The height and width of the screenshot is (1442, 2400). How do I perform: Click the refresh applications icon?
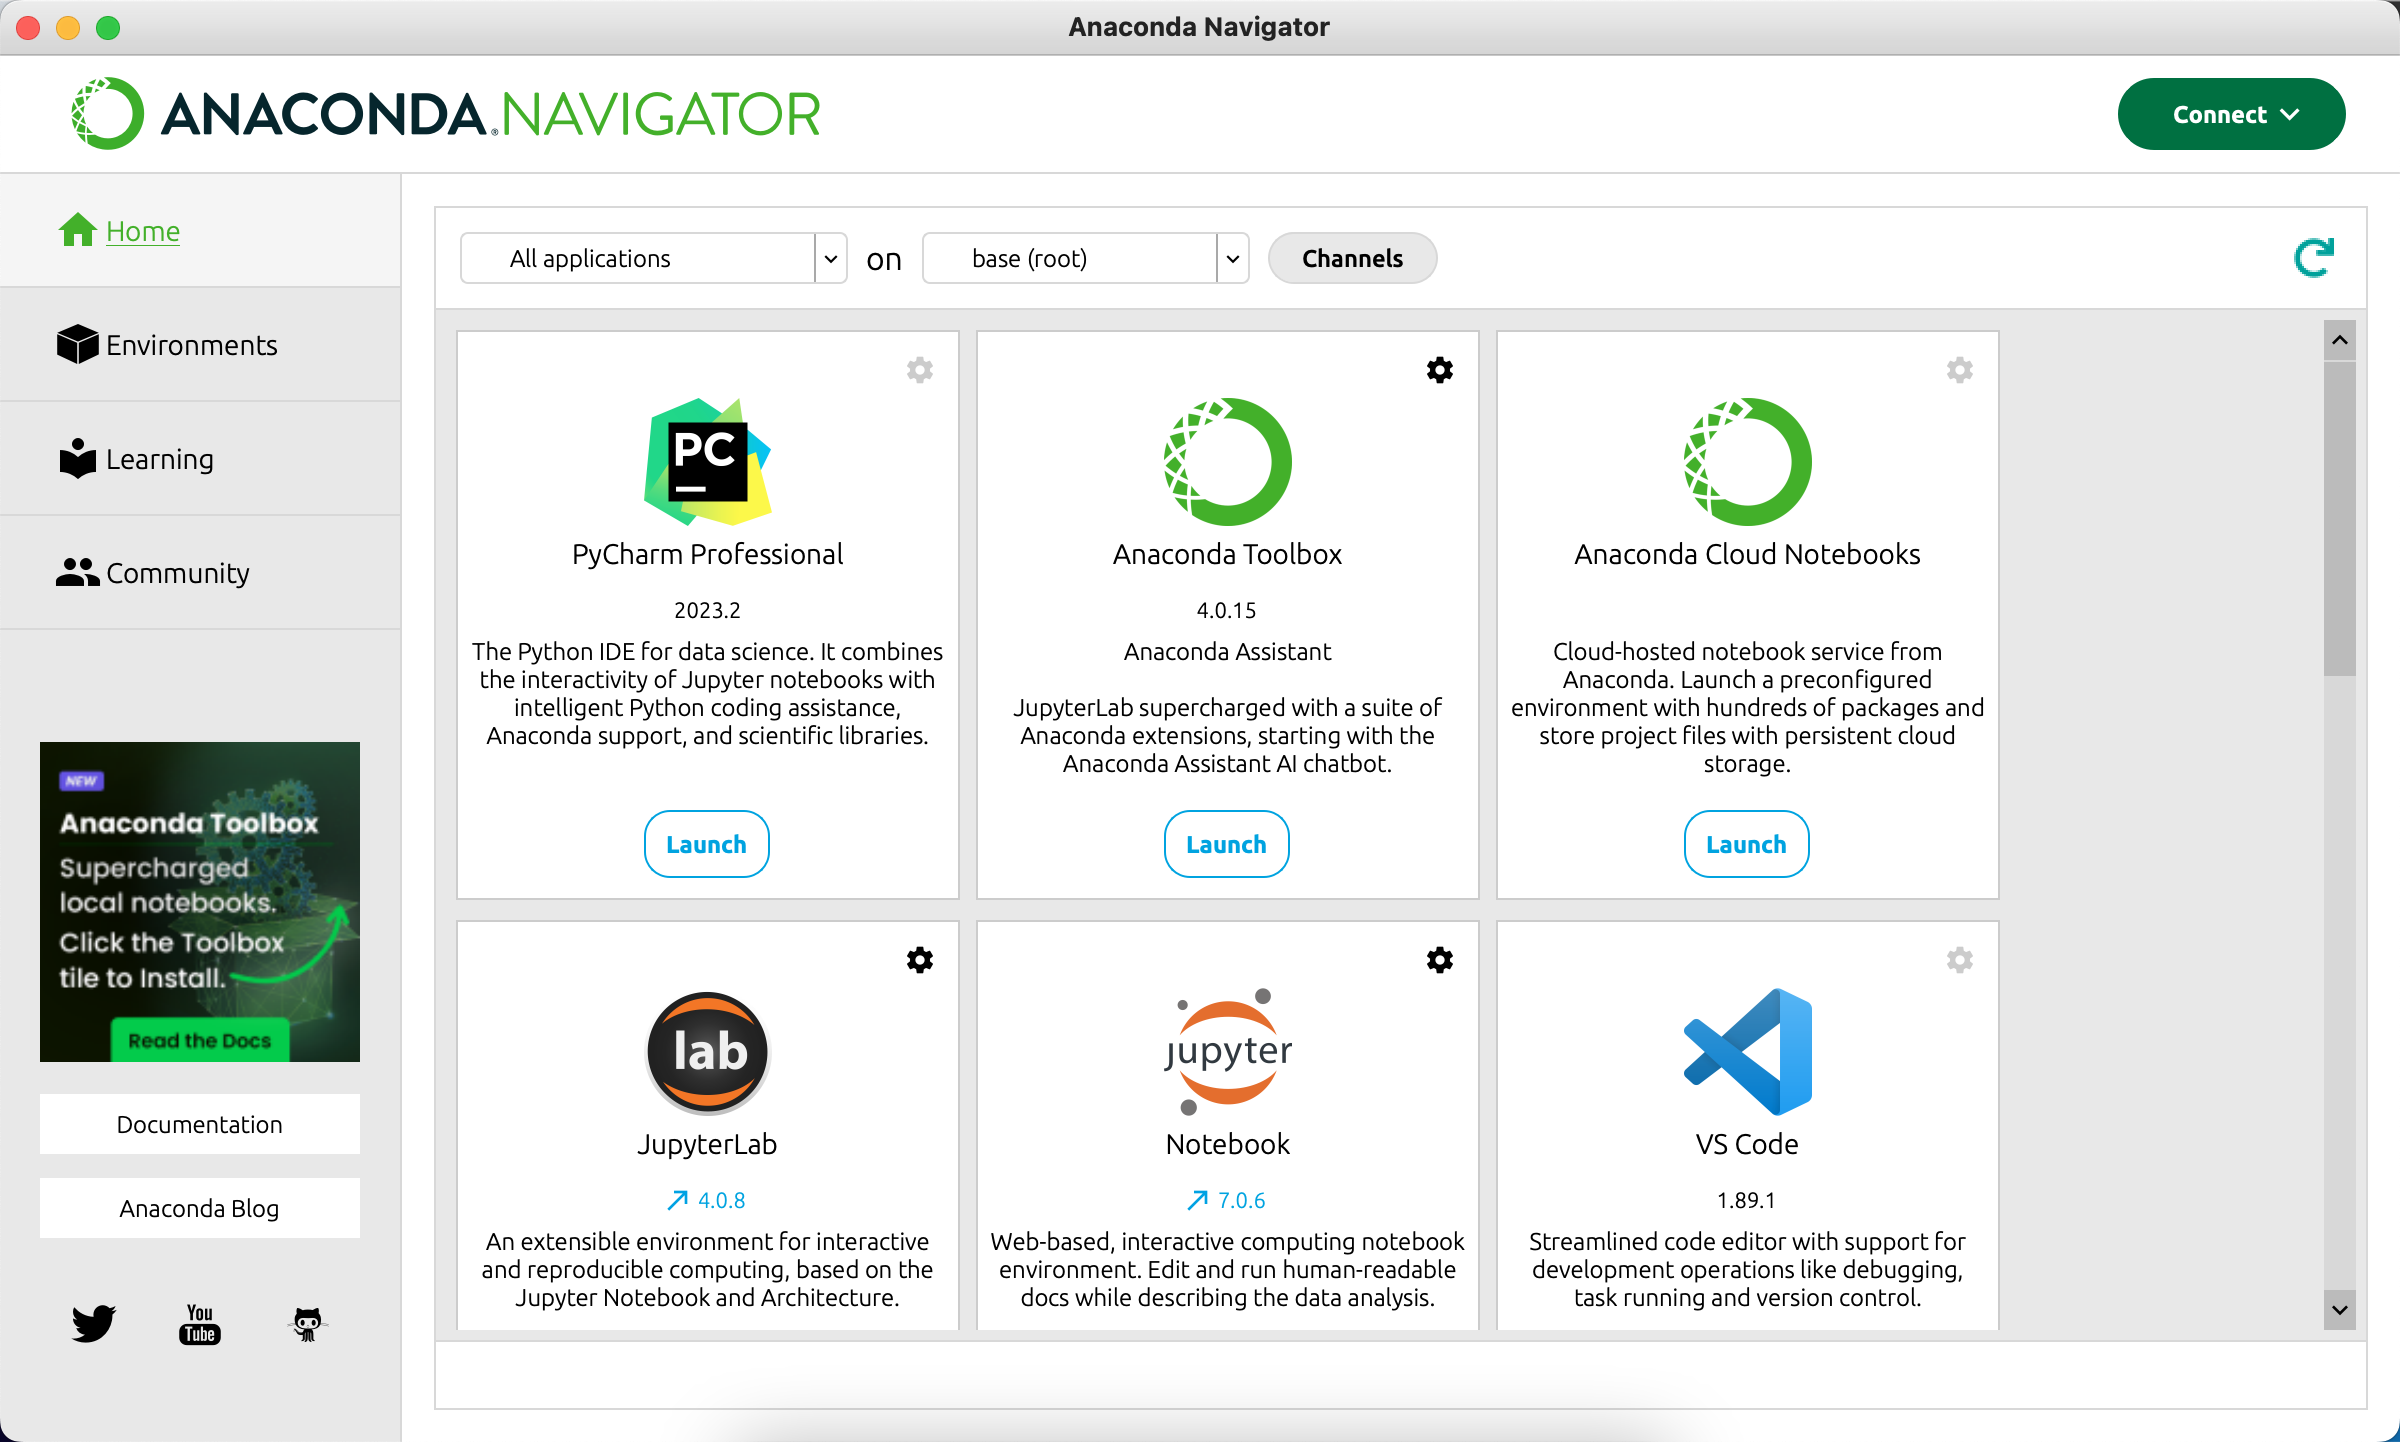[2314, 258]
